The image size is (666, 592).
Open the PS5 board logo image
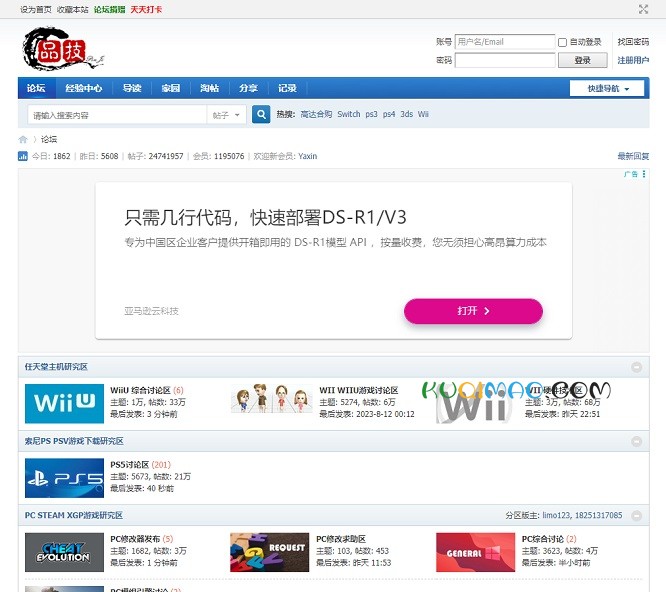64,478
